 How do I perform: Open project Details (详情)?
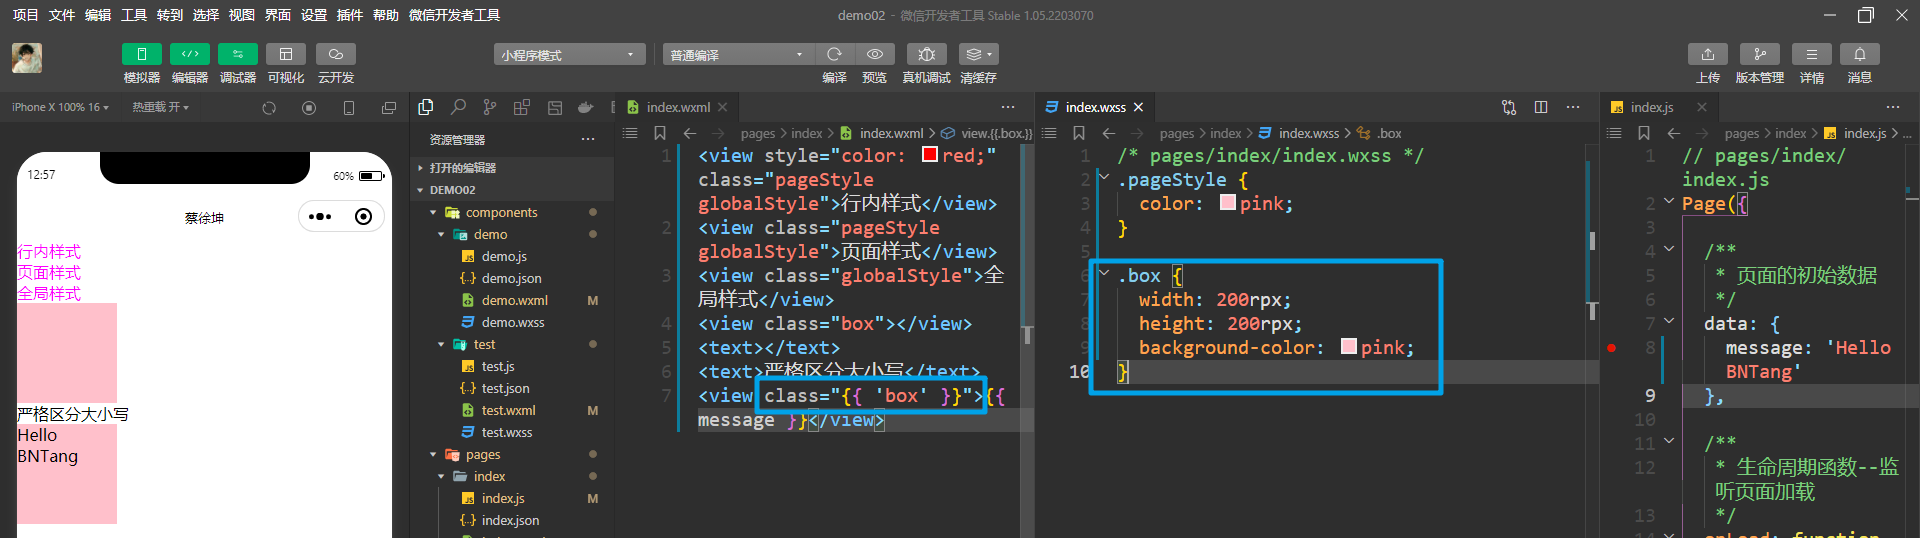[1812, 54]
